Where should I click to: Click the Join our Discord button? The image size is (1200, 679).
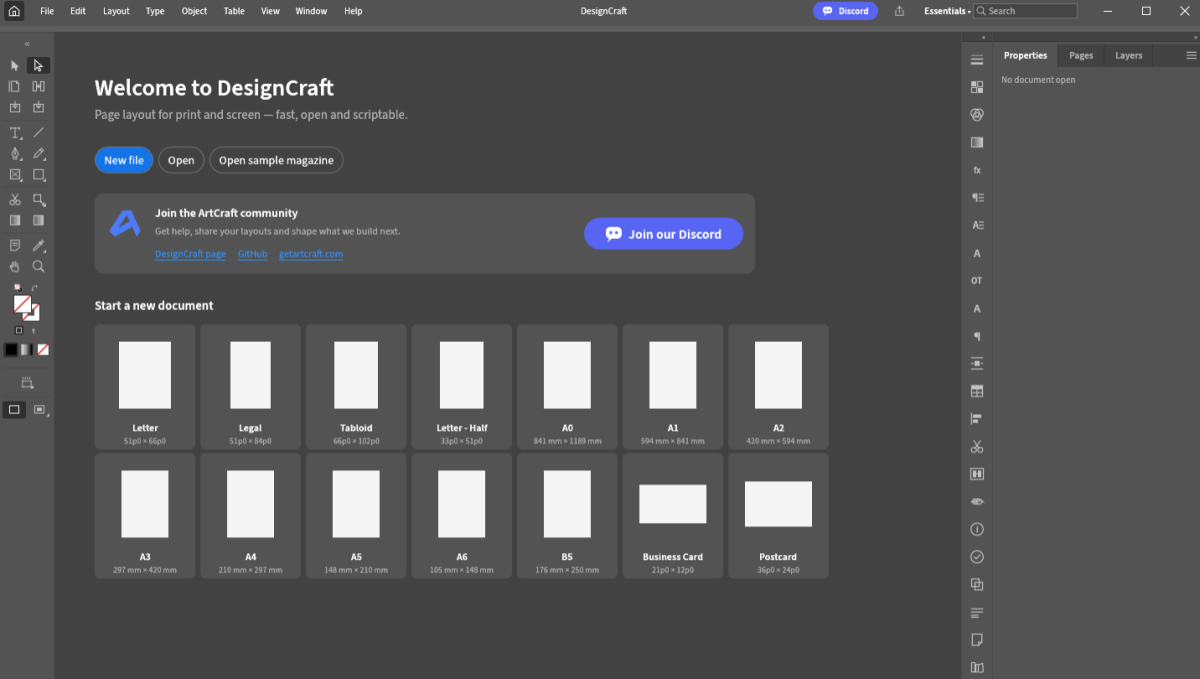[664, 234]
